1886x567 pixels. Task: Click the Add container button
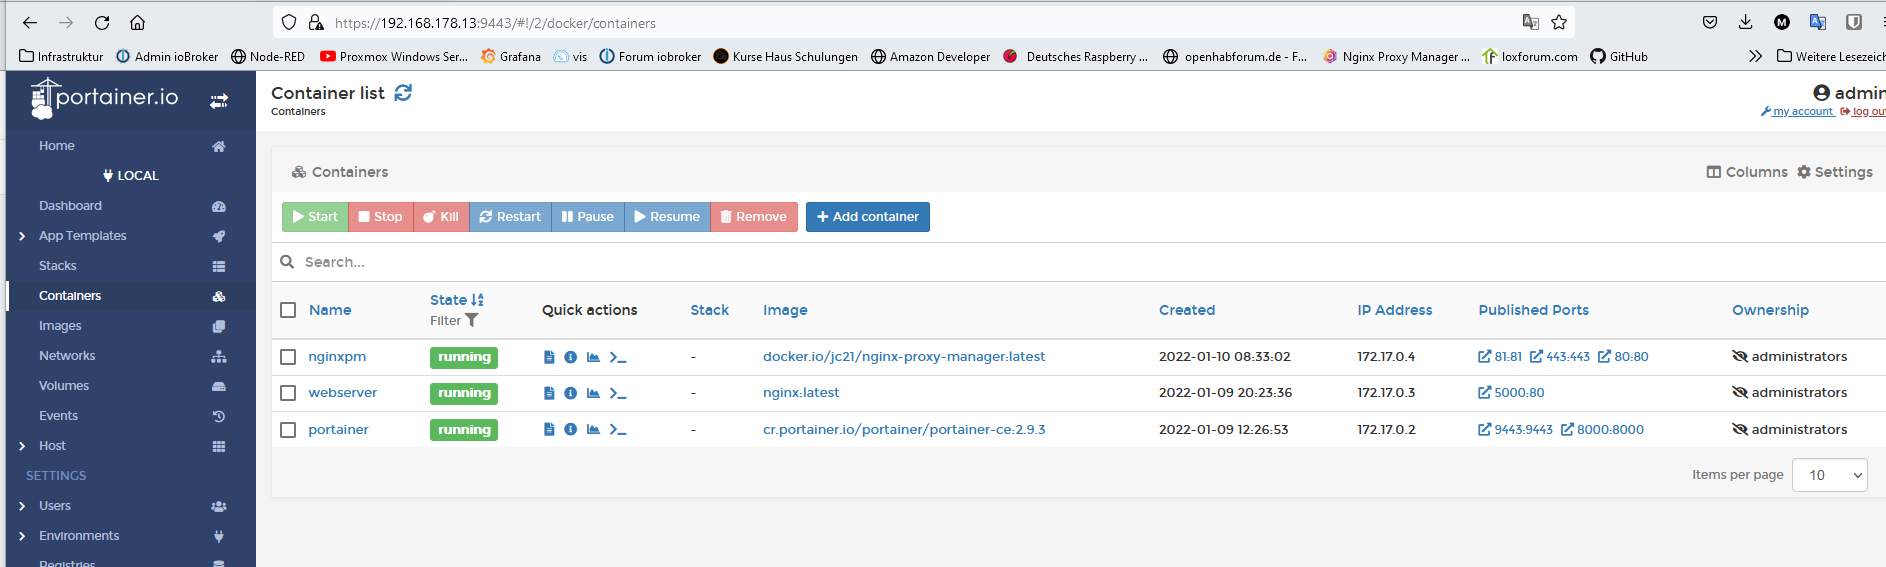[867, 217]
